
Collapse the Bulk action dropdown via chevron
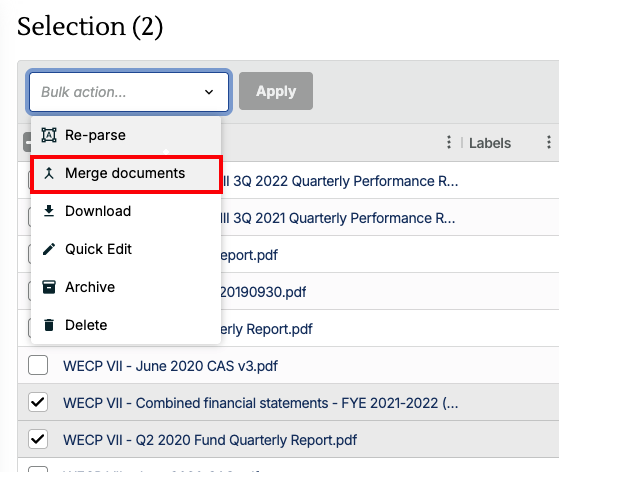coord(209,92)
